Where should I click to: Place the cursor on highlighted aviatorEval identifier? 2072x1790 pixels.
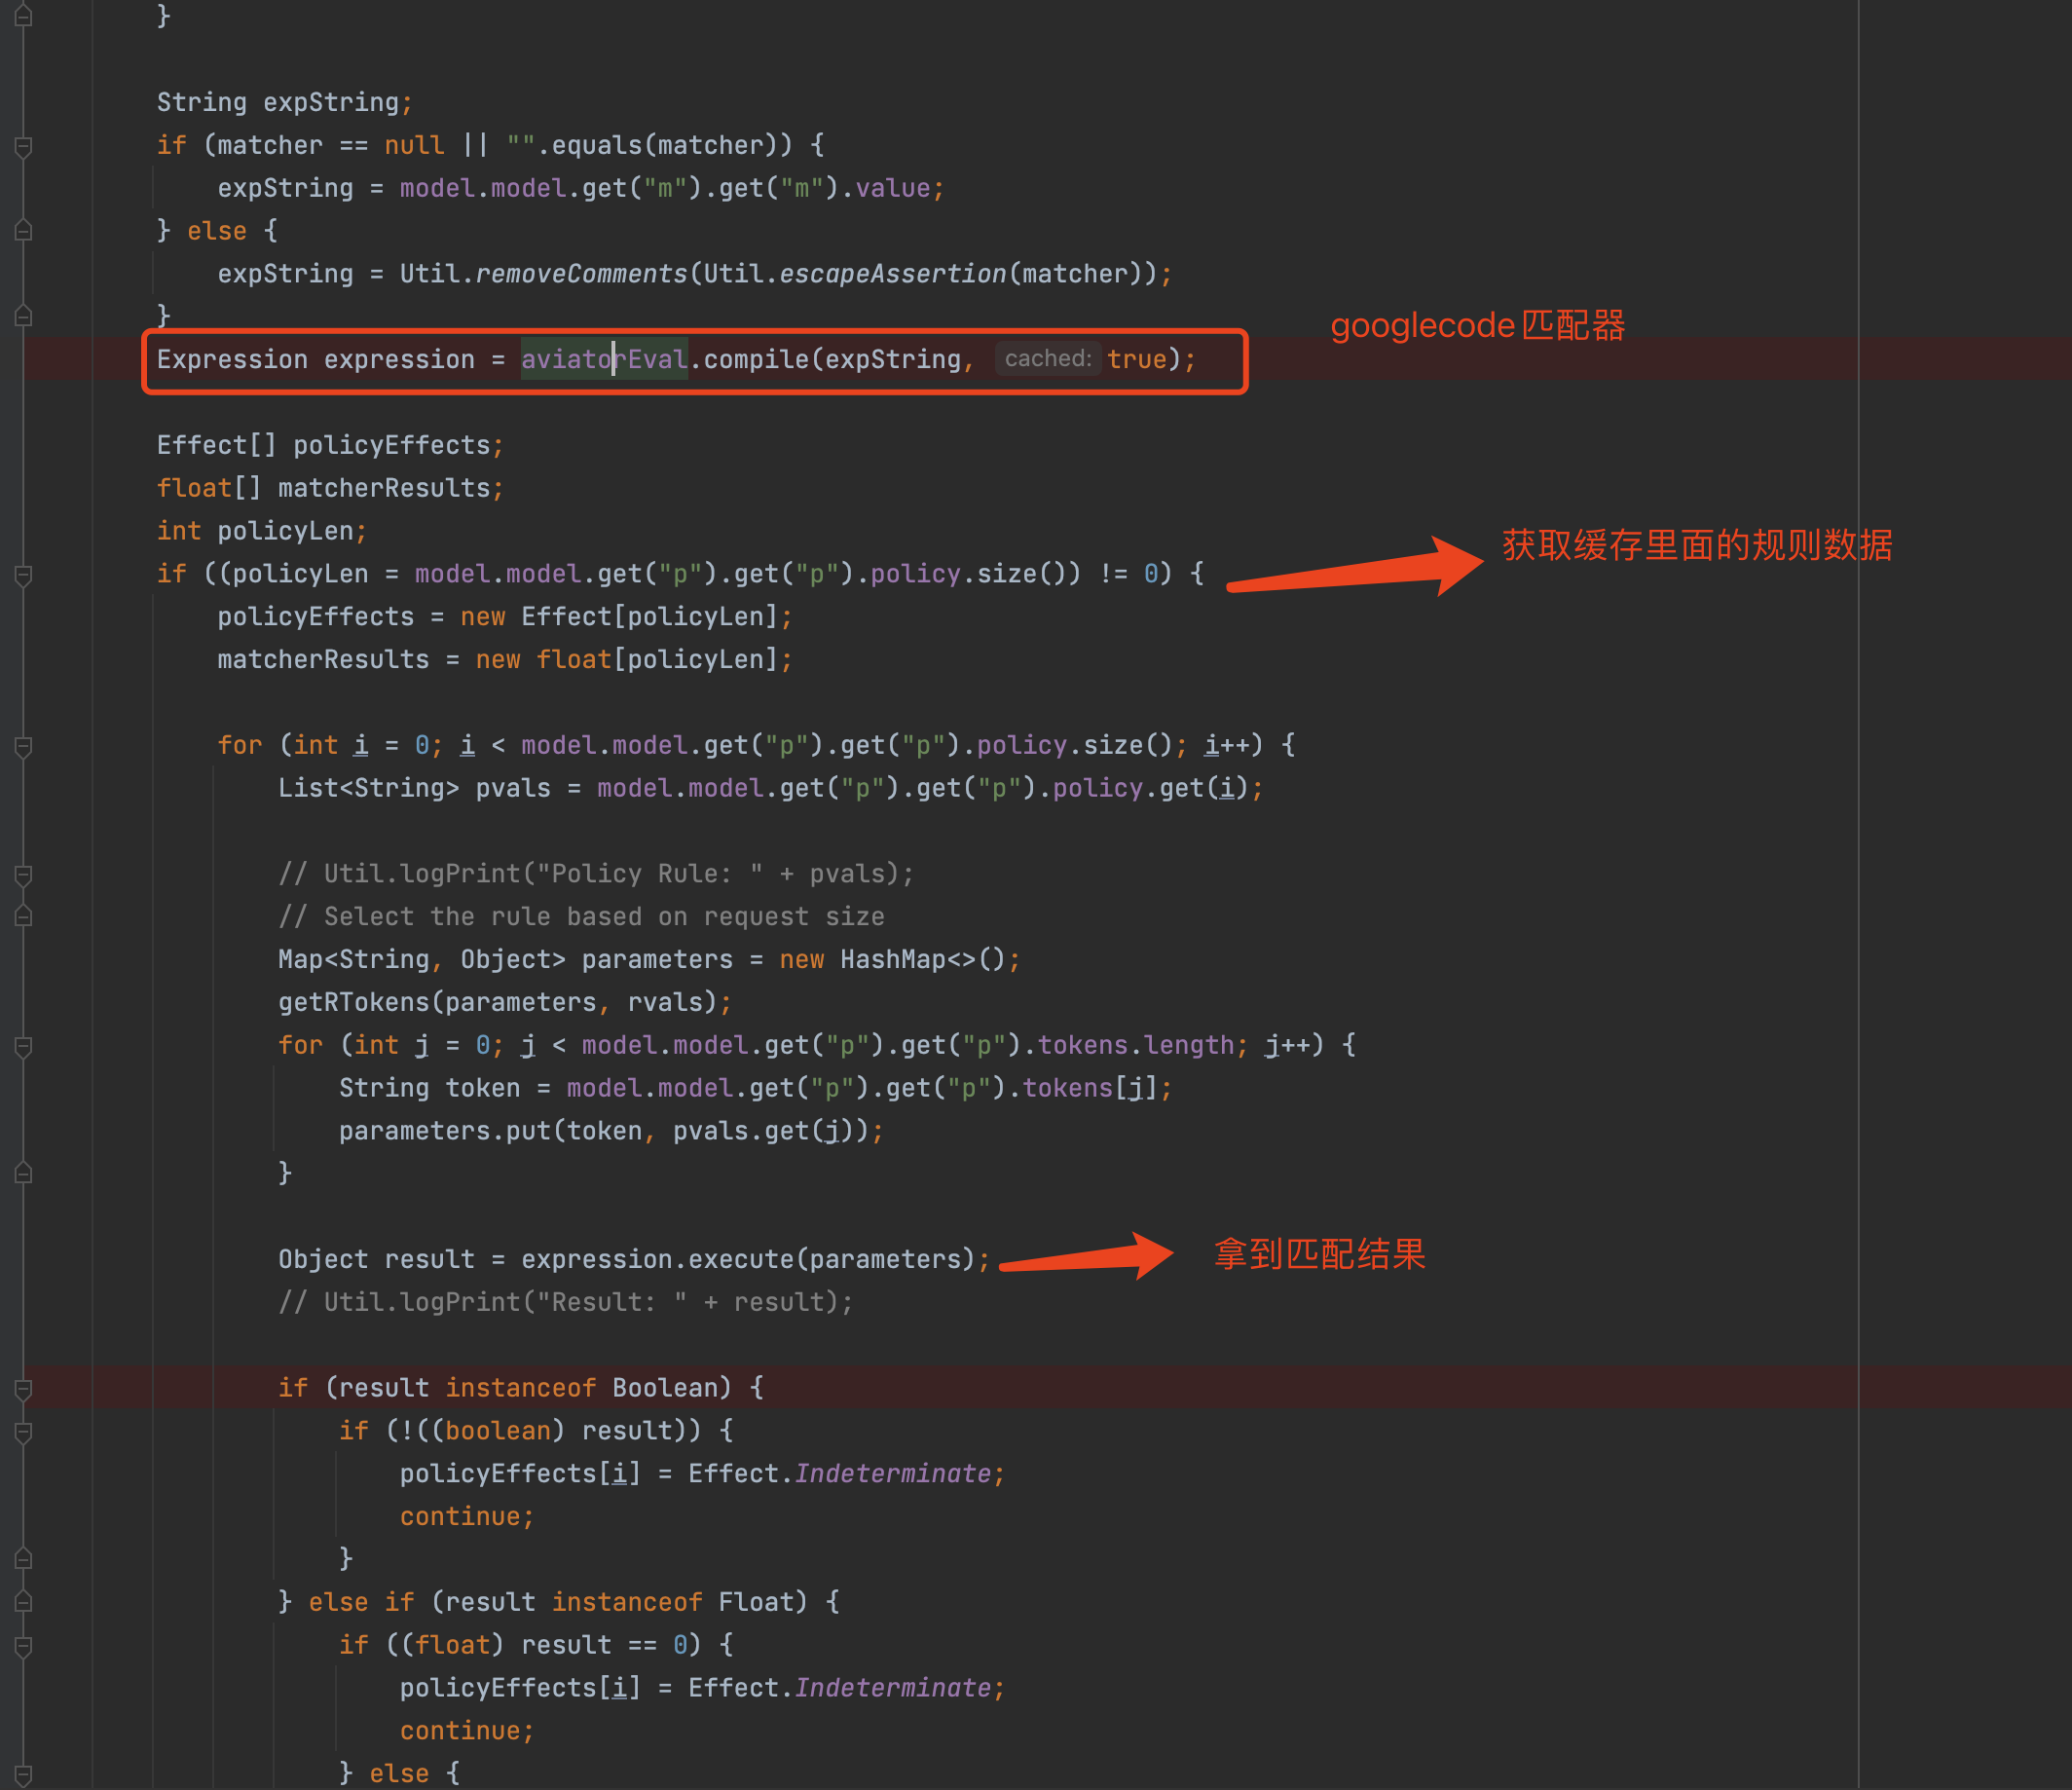(x=603, y=359)
